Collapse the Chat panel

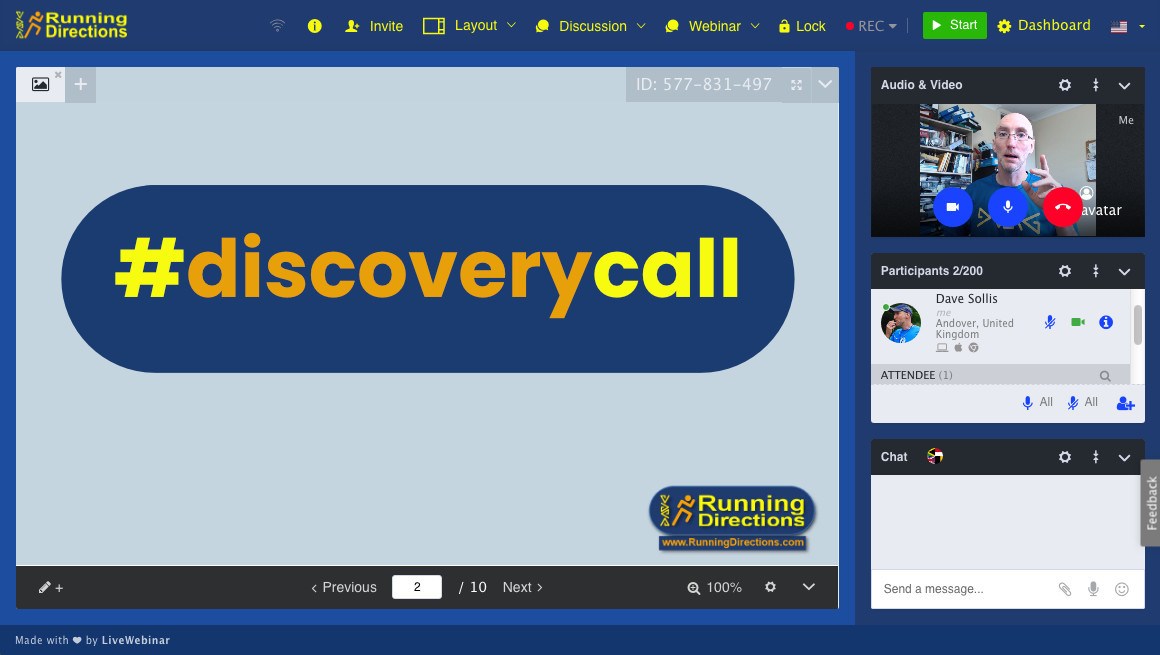click(x=1124, y=458)
